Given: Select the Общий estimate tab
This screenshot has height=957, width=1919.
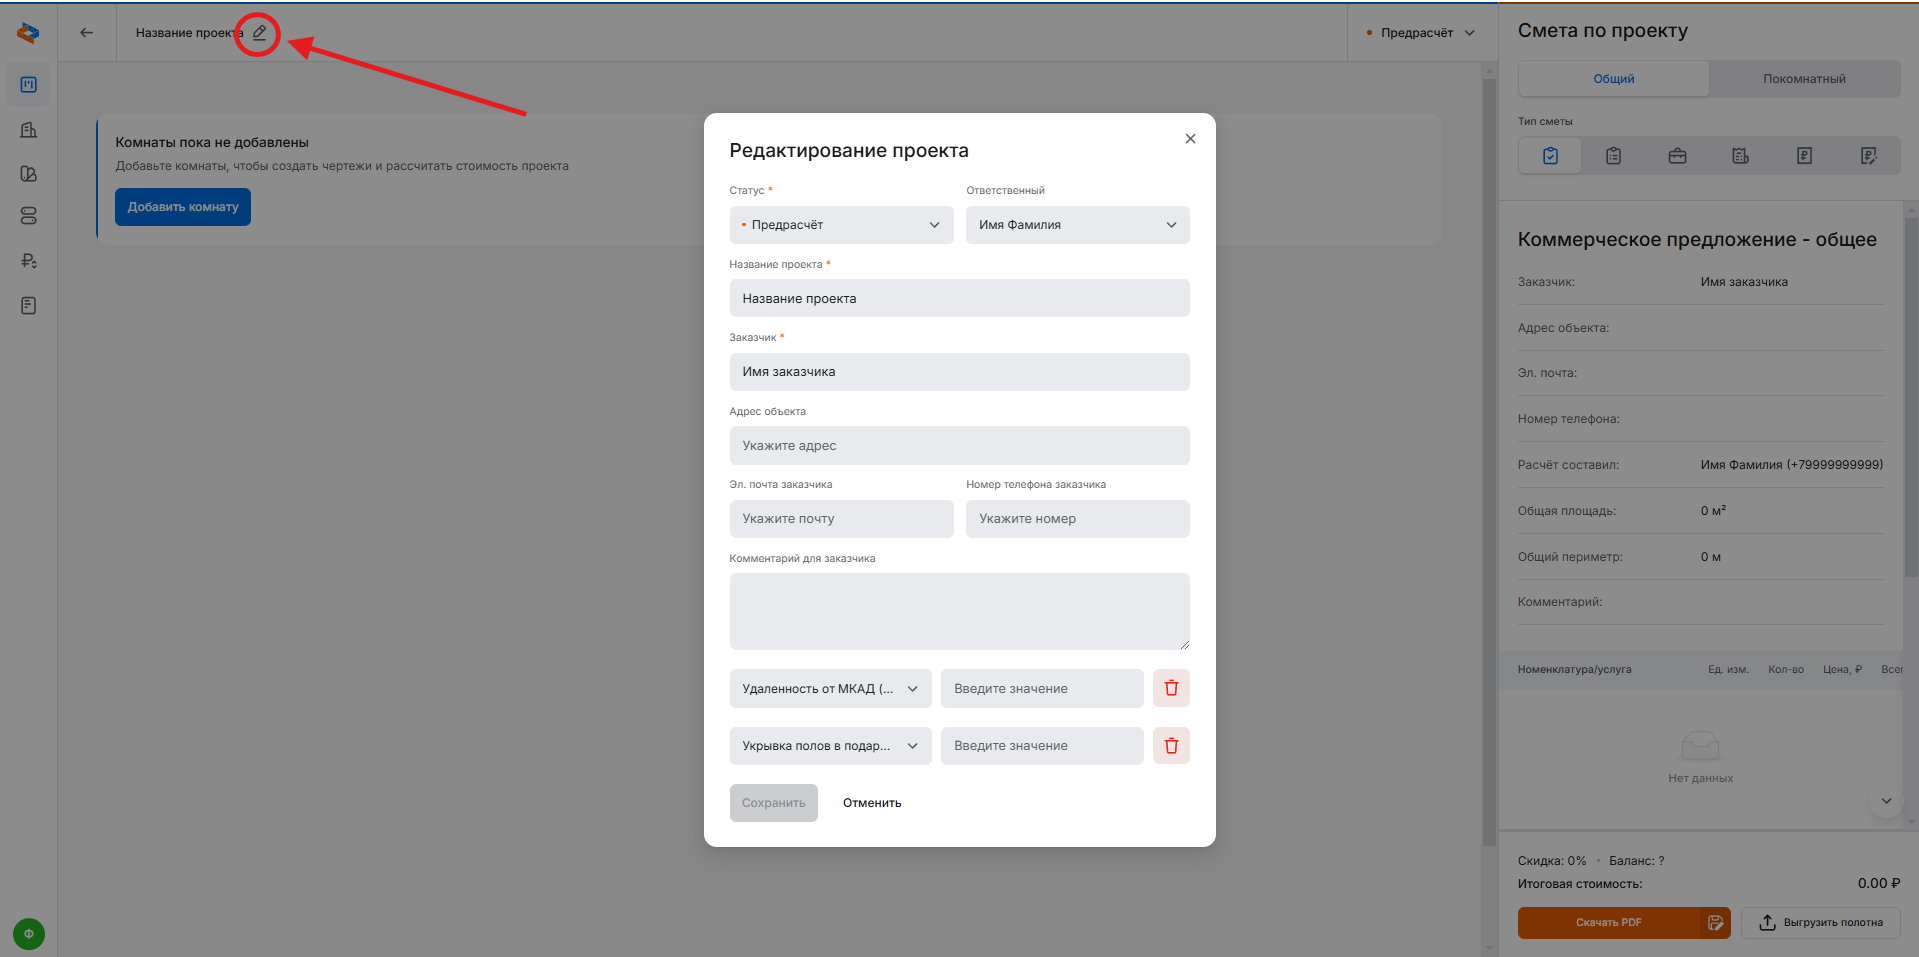Looking at the screenshot, I should (x=1613, y=79).
